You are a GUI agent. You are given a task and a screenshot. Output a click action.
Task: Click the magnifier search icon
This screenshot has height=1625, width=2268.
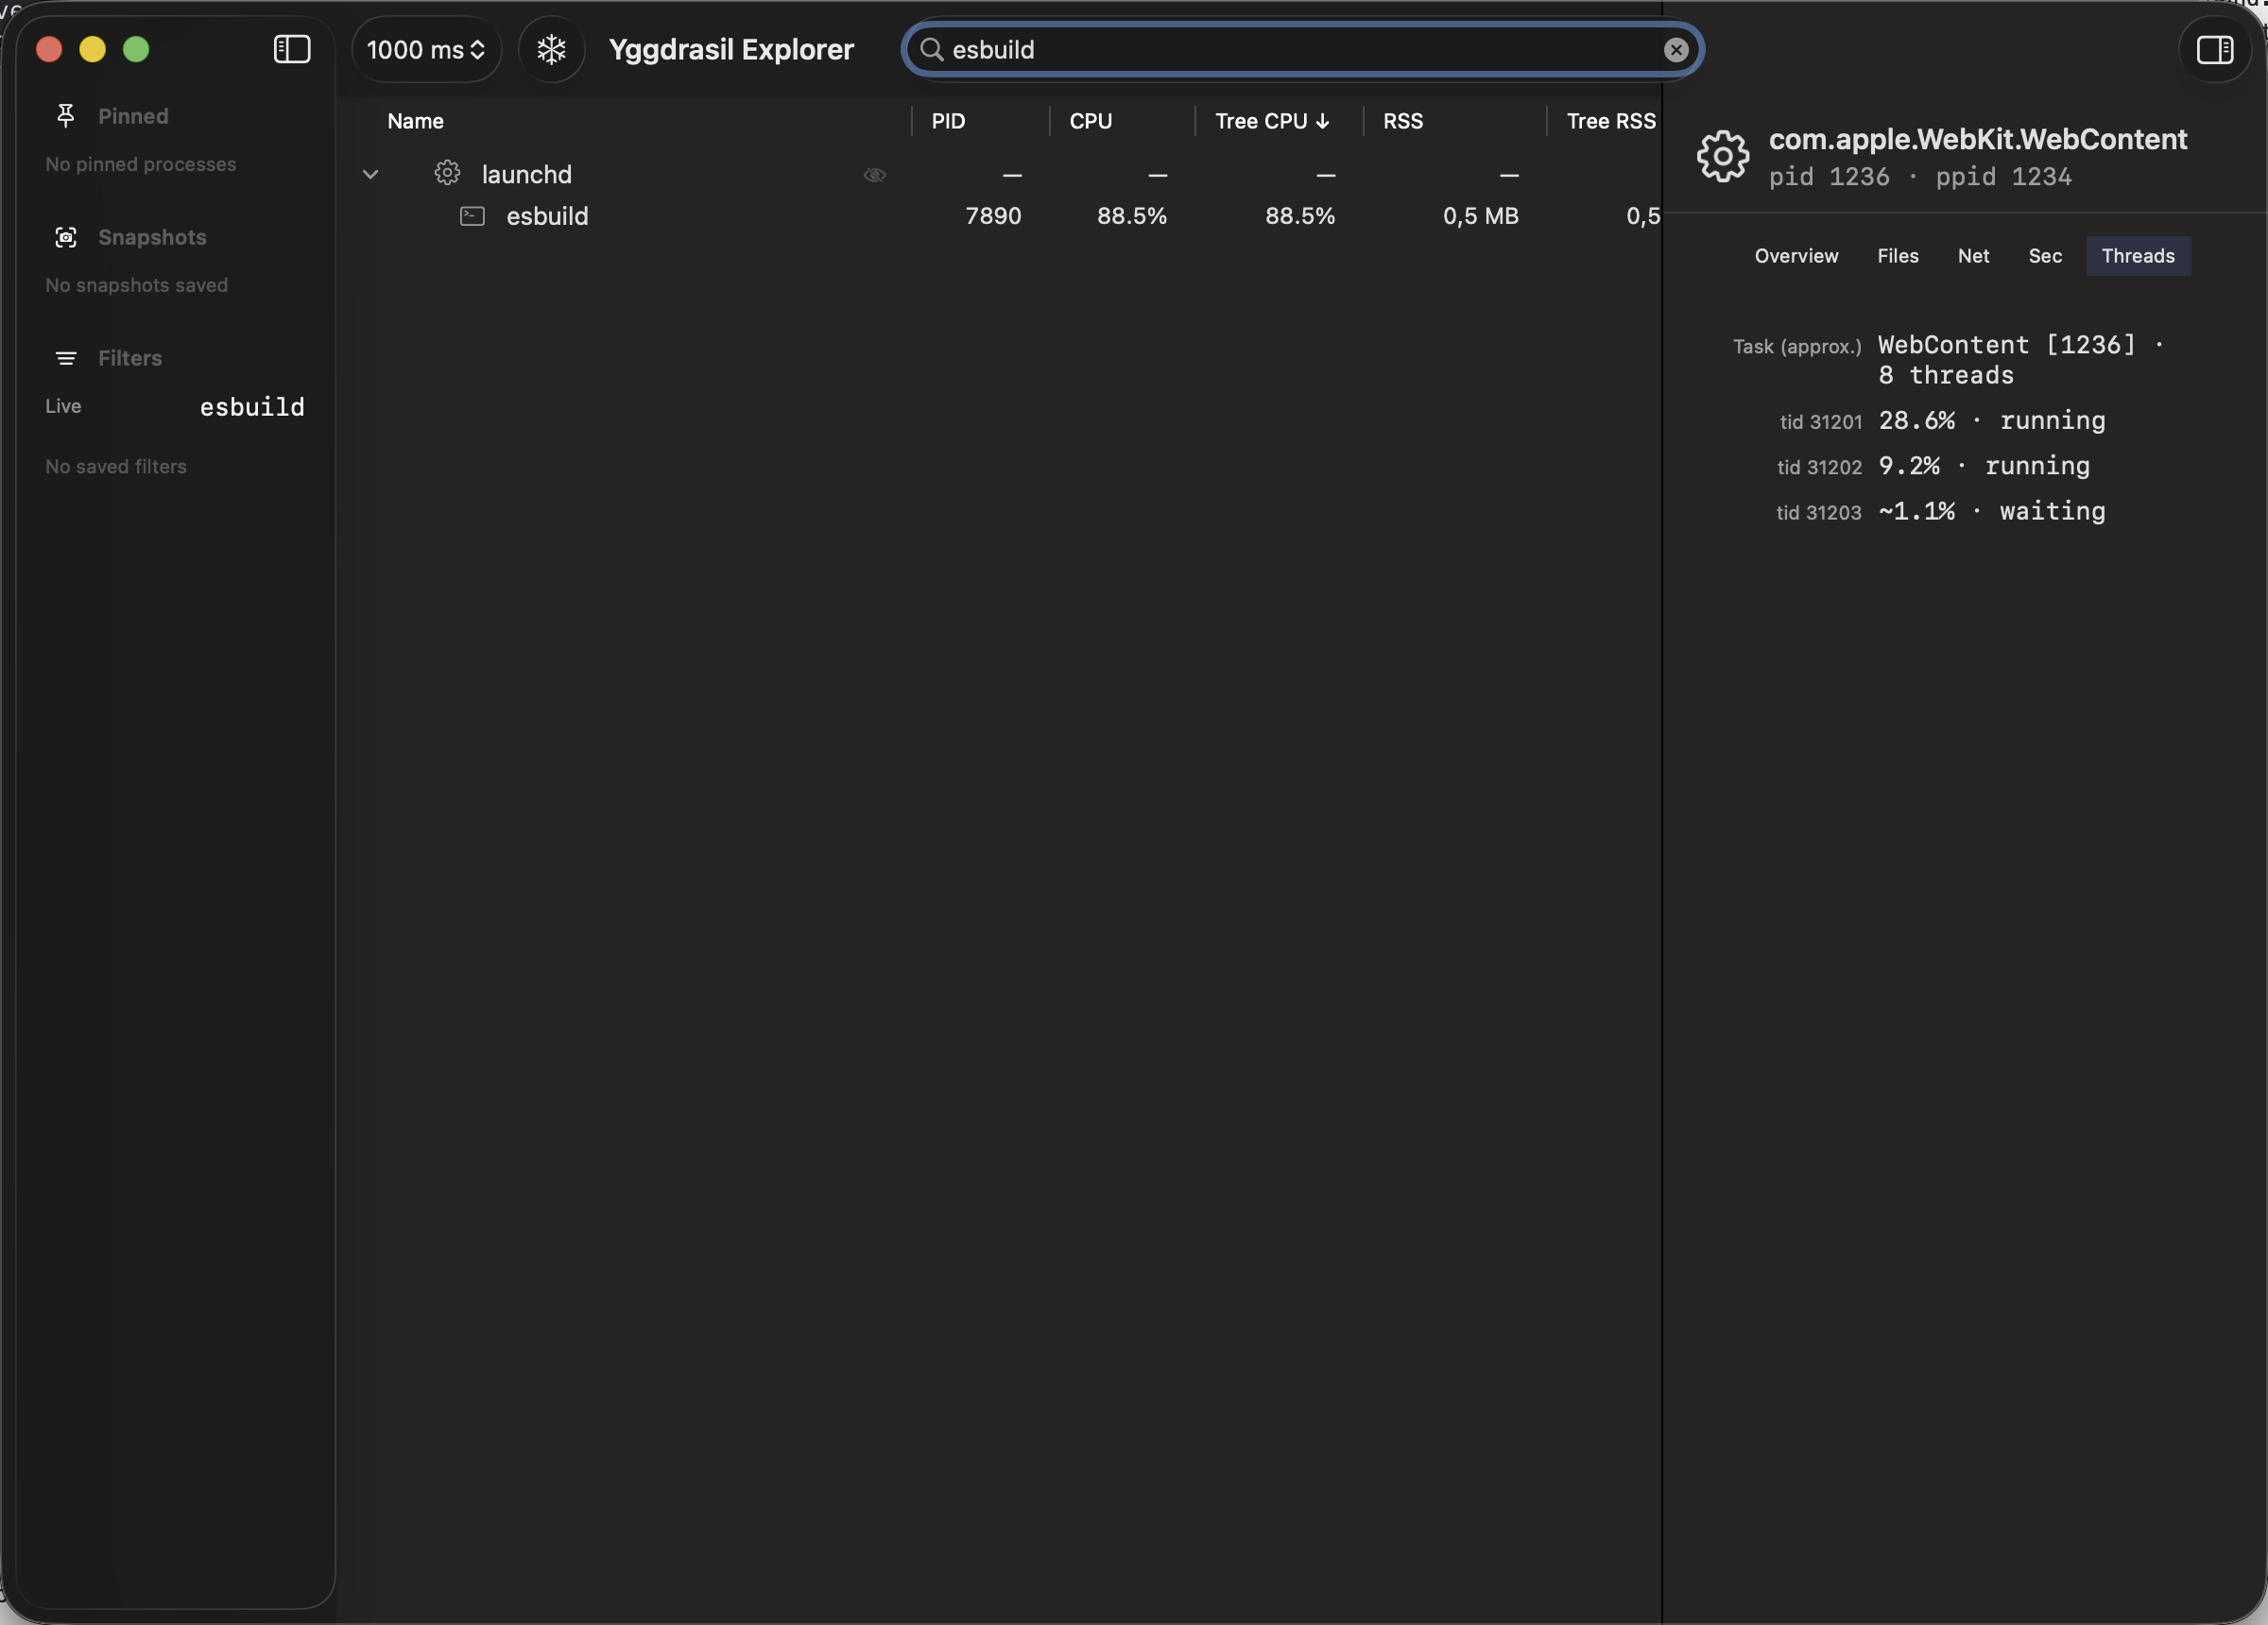[x=931, y=49]
